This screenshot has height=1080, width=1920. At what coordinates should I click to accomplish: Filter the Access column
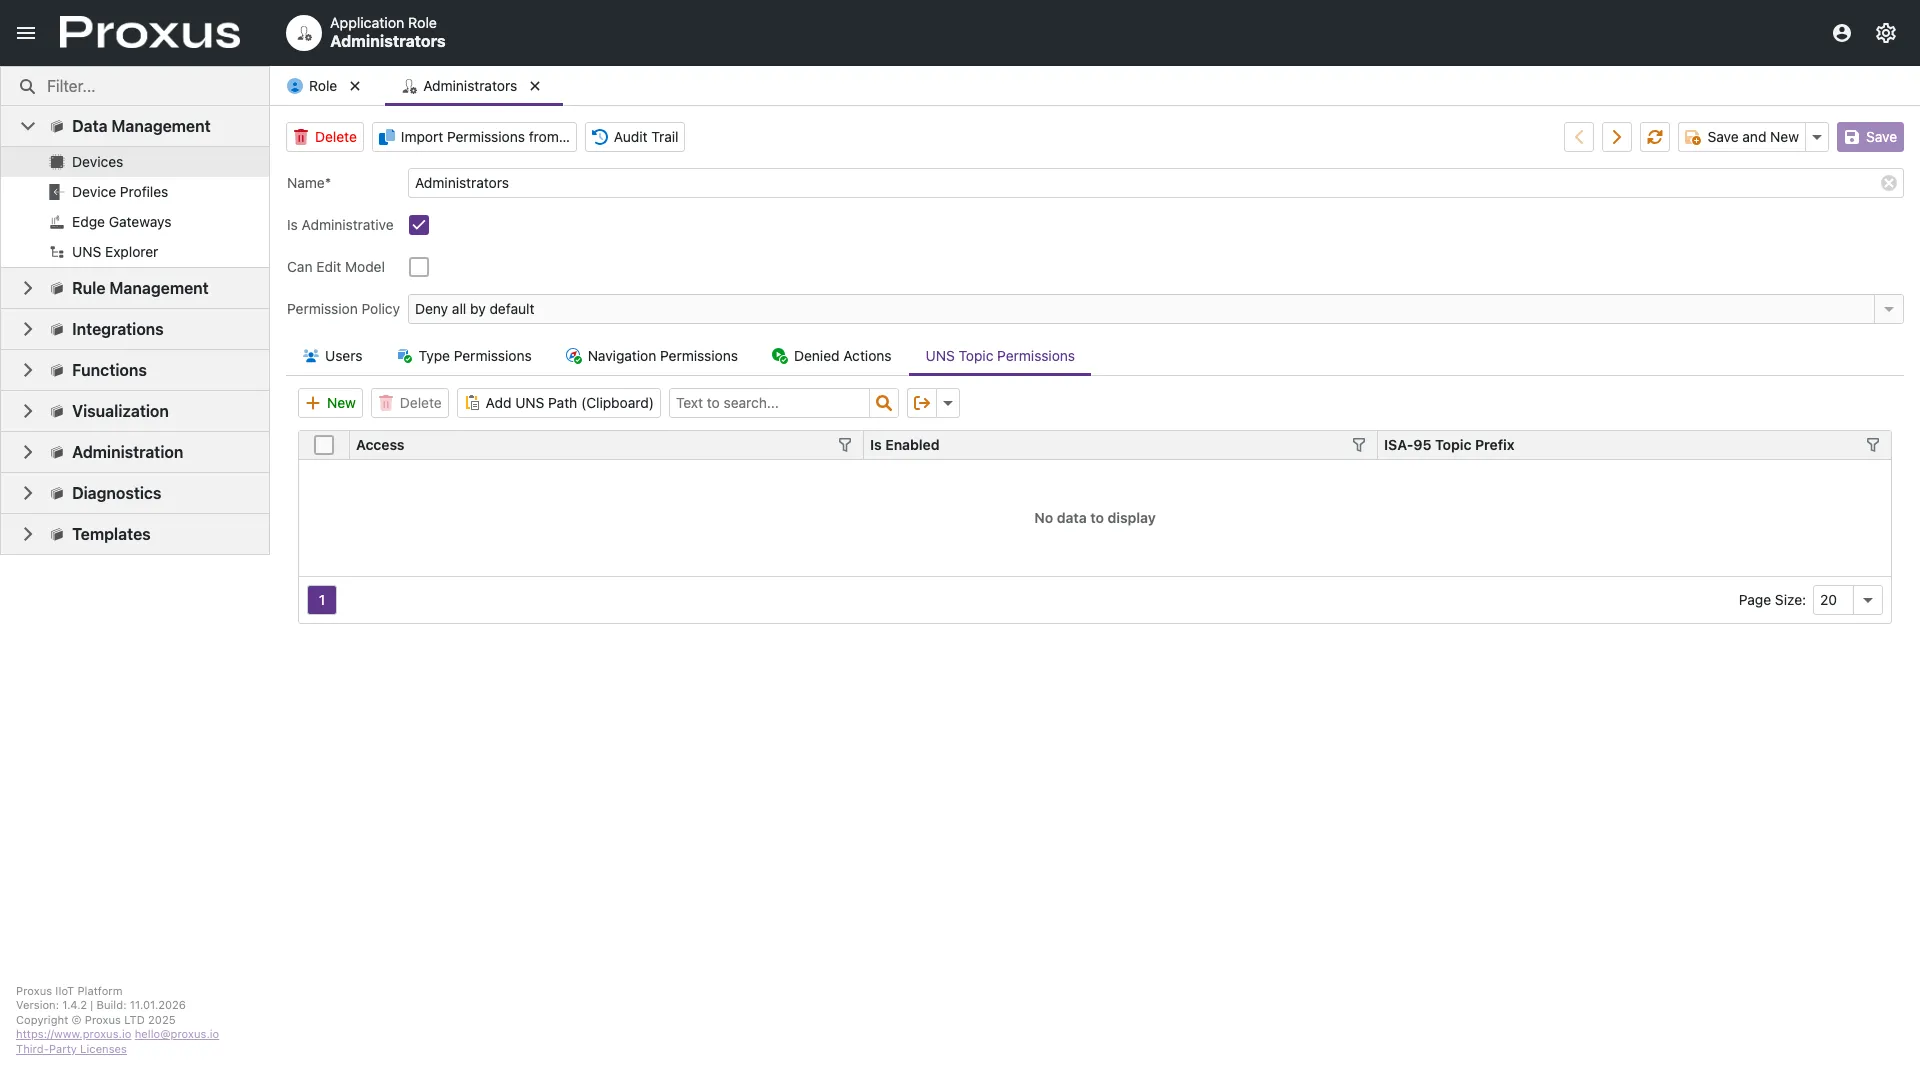coord(844,445)
